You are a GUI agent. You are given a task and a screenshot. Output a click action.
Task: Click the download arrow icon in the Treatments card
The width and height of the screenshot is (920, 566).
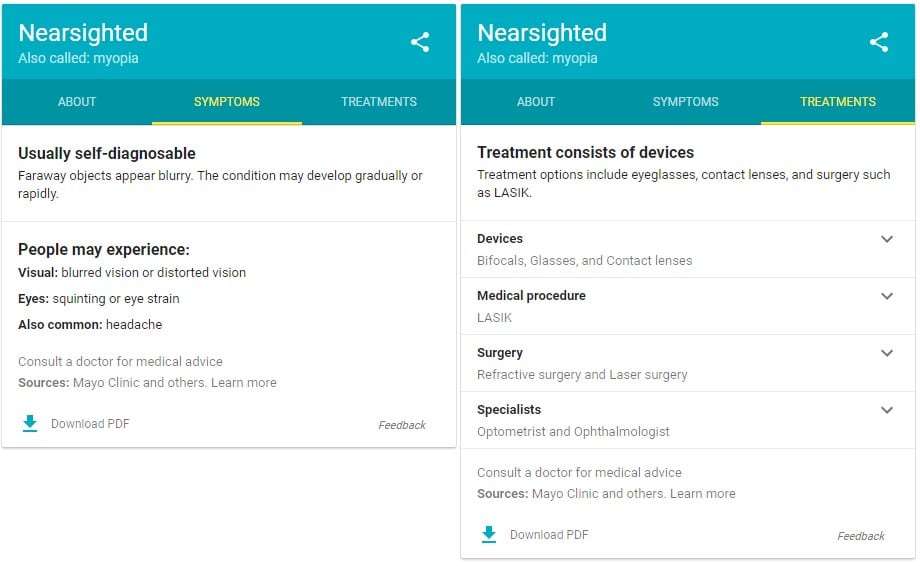pos(489,534)
